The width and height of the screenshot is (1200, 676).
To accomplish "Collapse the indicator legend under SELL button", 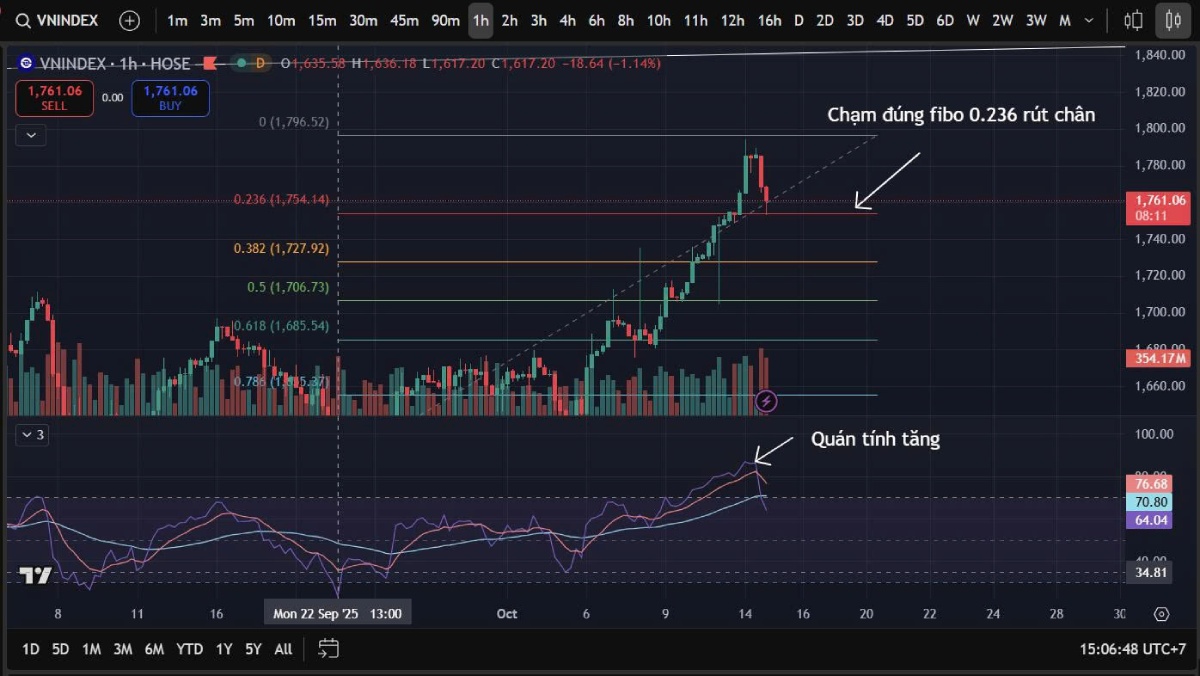I will pos(31,134).
